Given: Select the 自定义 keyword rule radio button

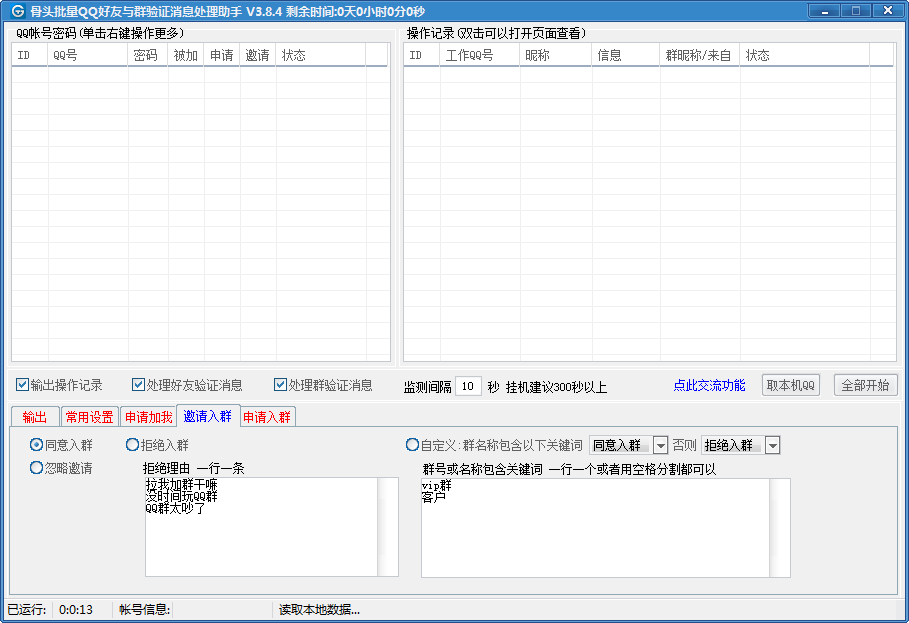Looking at the screenshot, I should pyautogui.click(x=412, y=445).
